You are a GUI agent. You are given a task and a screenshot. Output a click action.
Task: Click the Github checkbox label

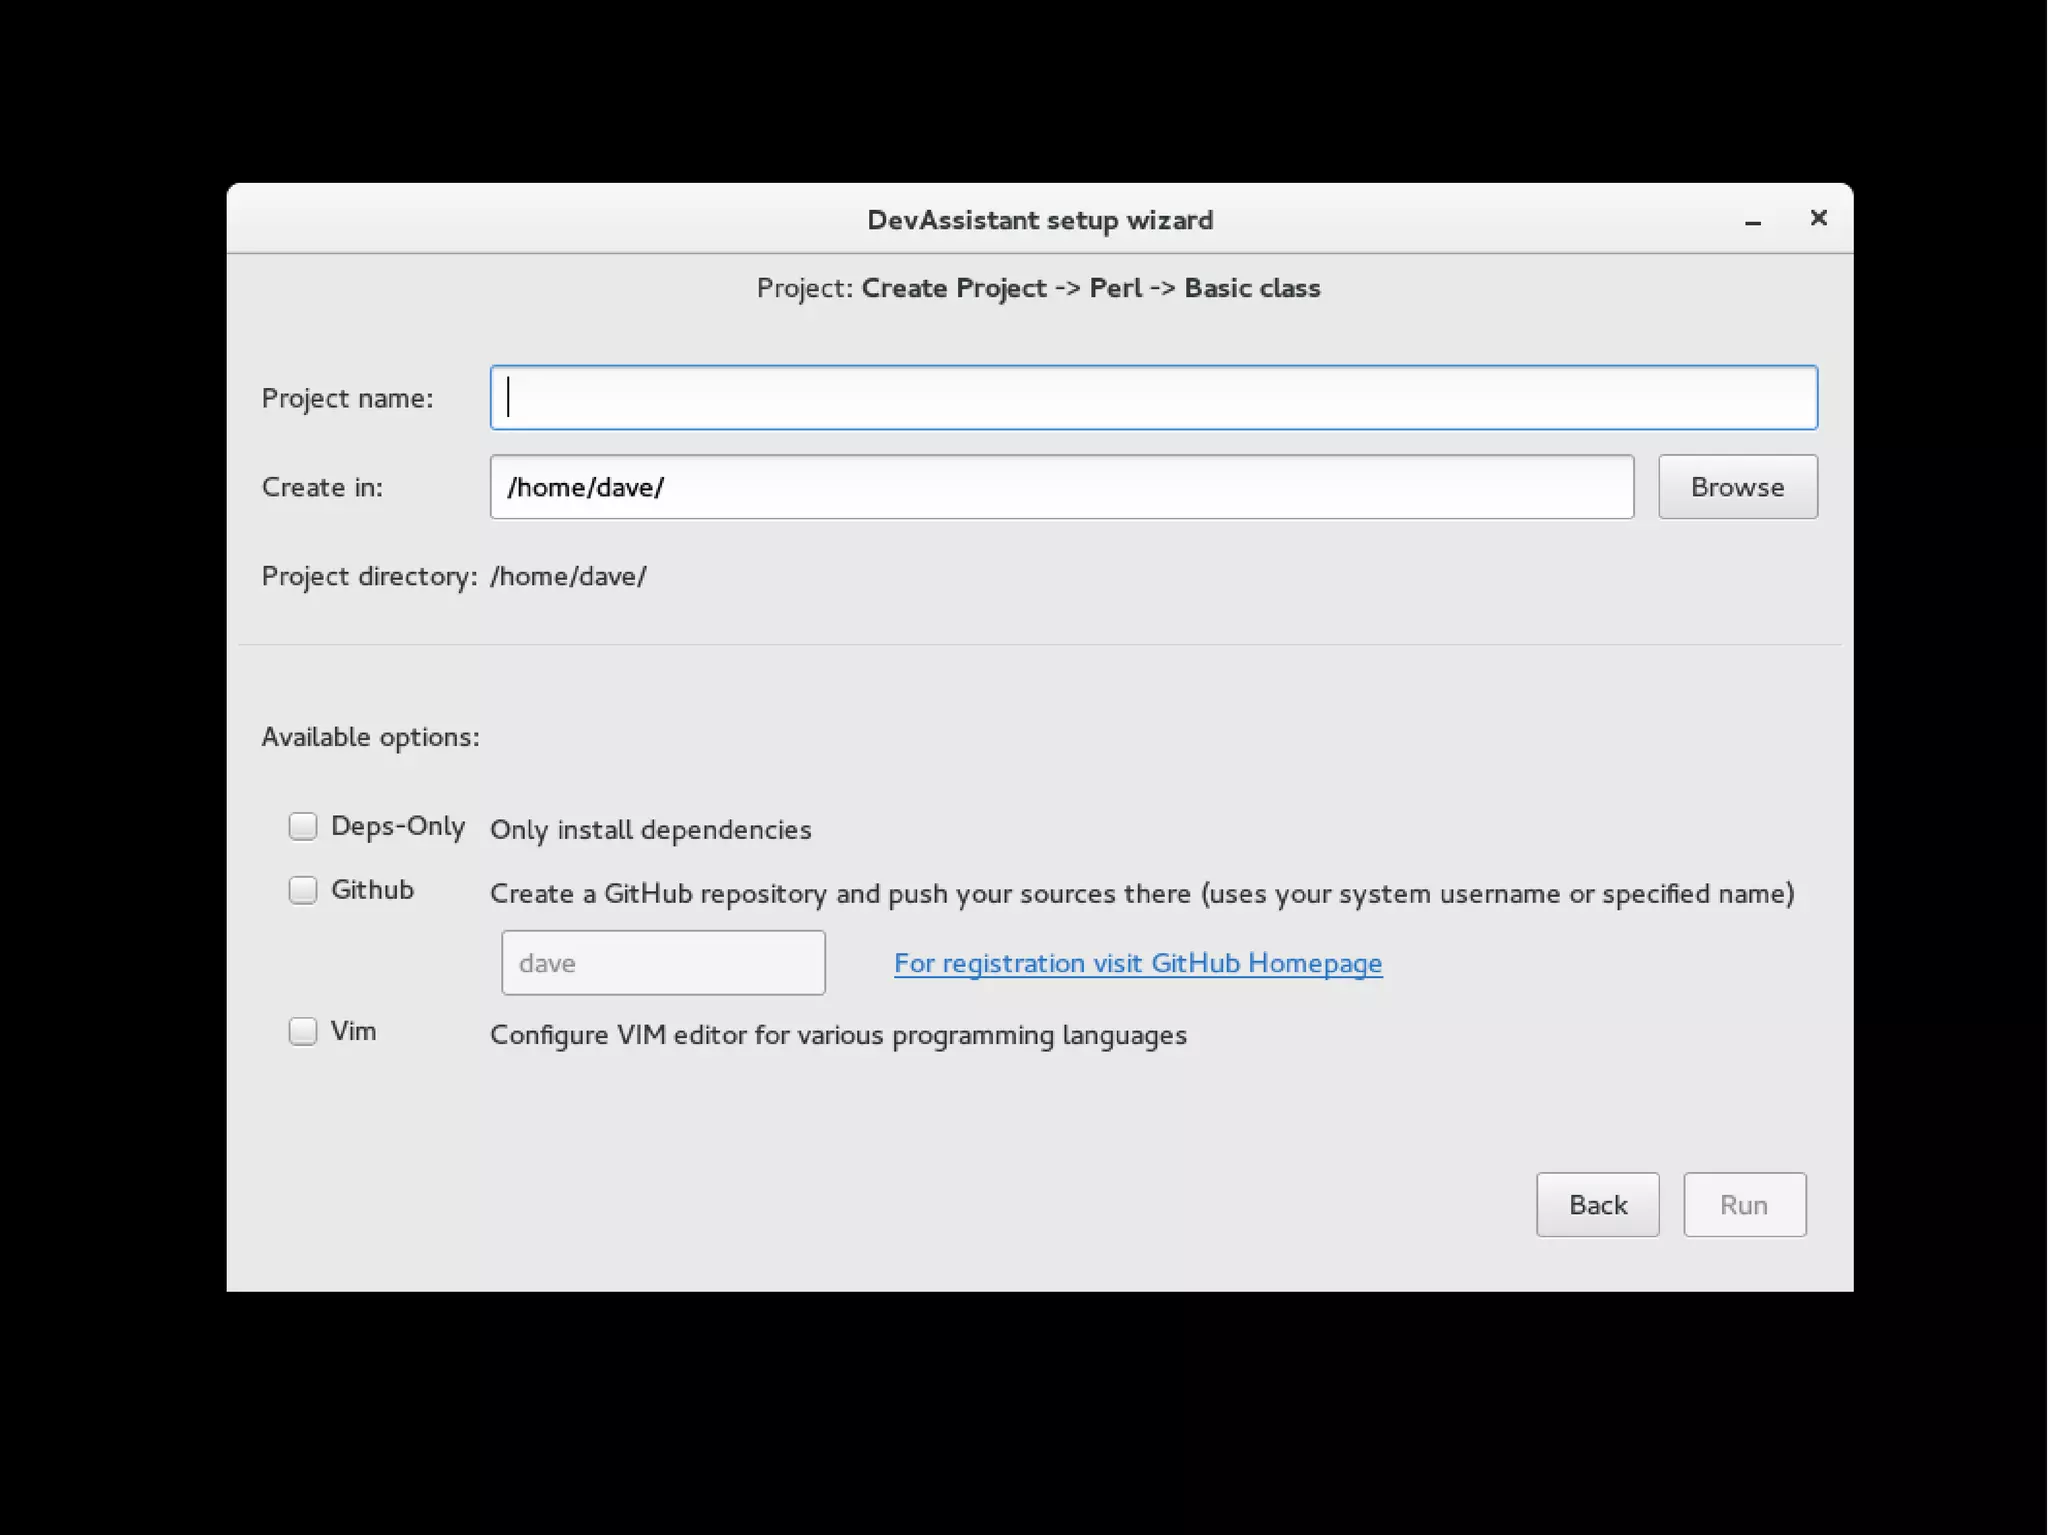[x=372, y=890]
